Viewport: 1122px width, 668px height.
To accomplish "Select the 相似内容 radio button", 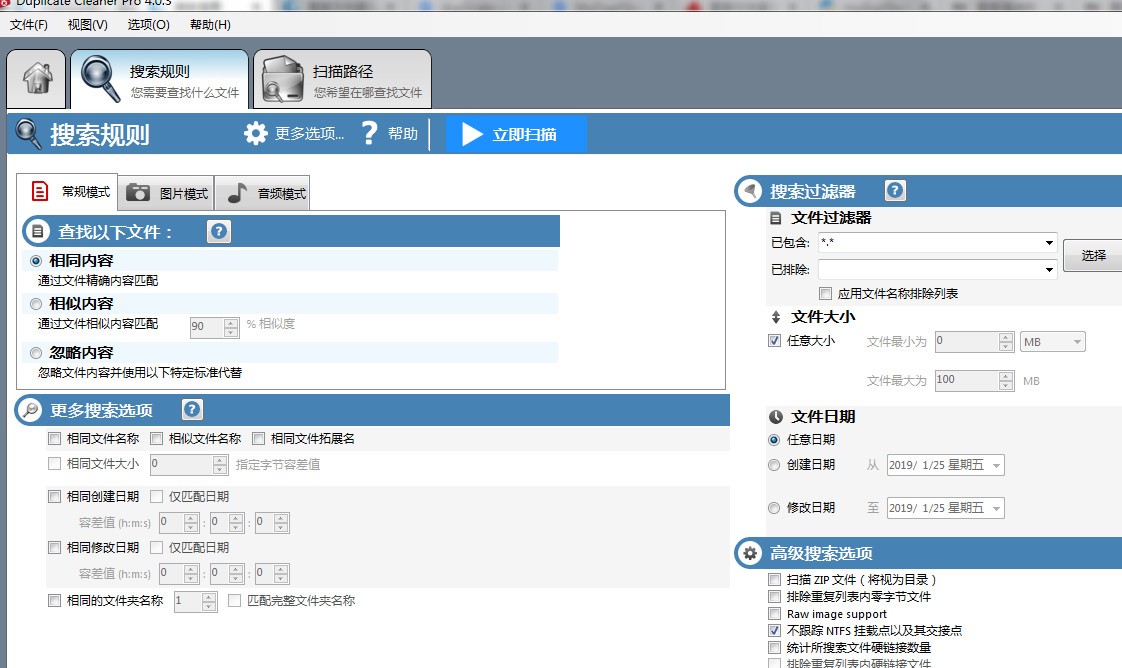I will 35,304.
